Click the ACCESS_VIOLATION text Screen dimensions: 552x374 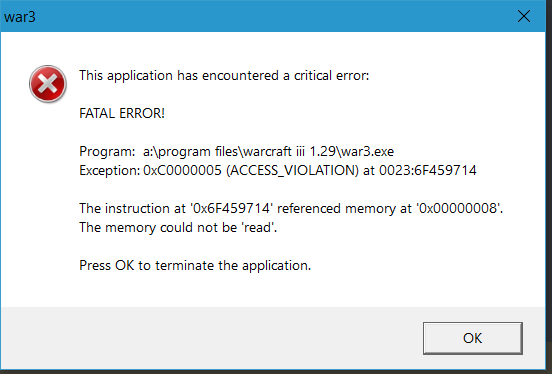tap(292, 171)
